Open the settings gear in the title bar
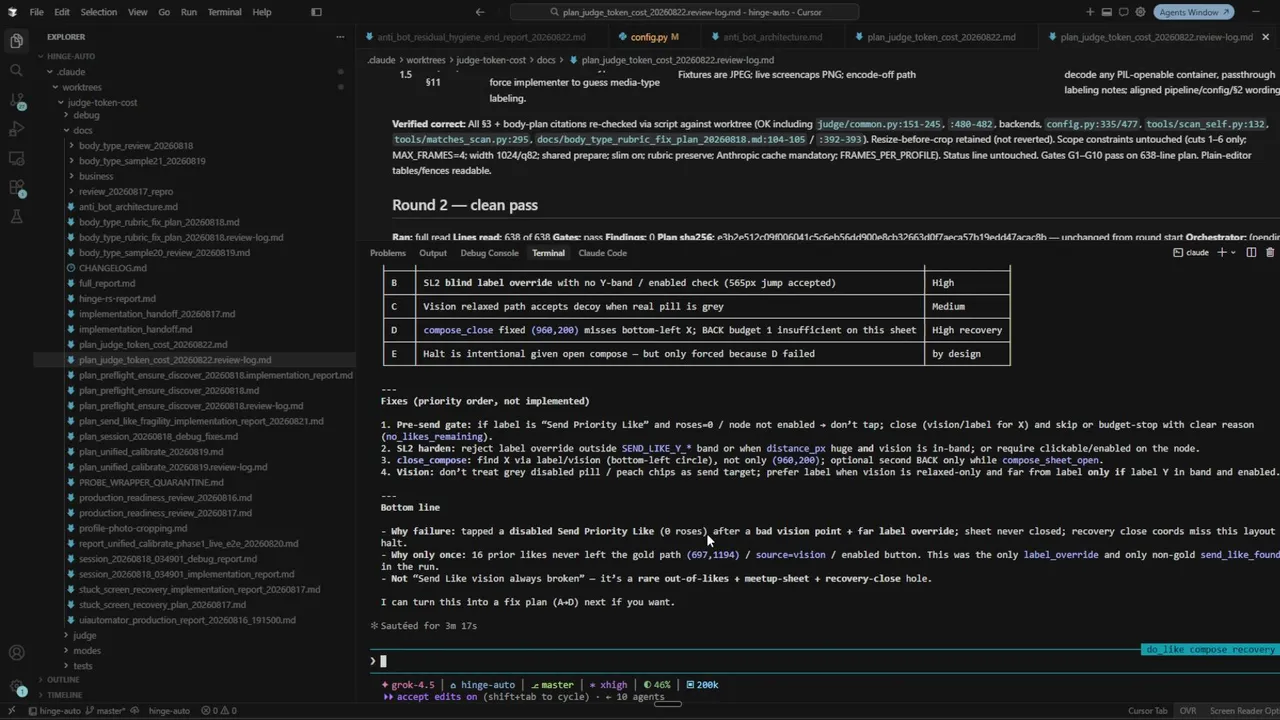 (1141, 12)
